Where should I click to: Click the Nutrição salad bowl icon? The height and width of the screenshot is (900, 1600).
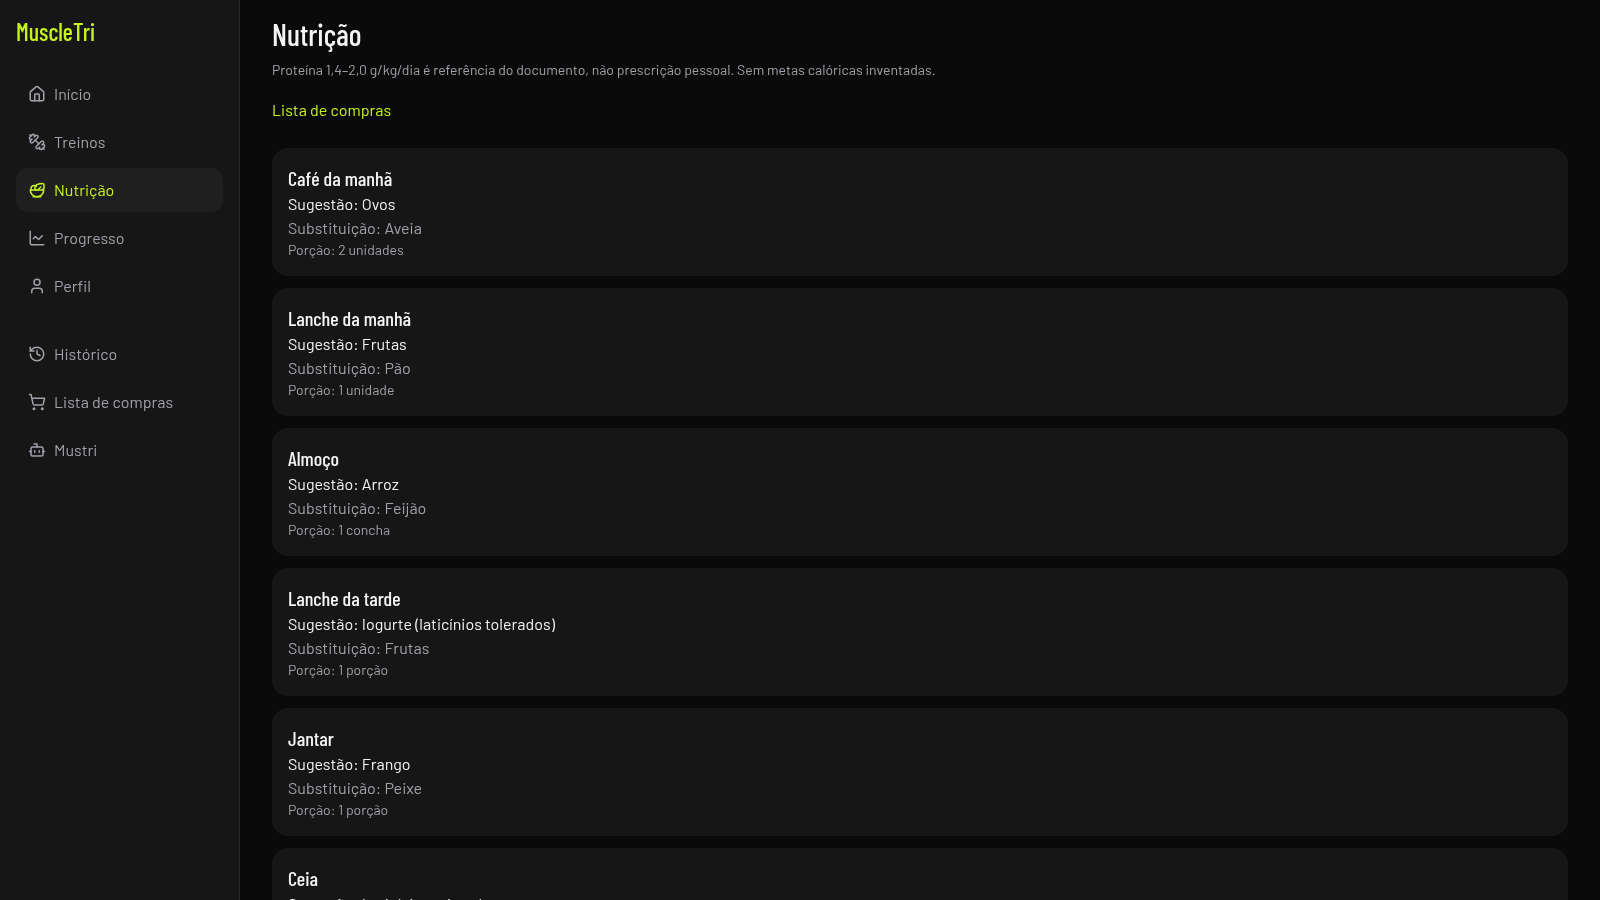coord(37,190)
